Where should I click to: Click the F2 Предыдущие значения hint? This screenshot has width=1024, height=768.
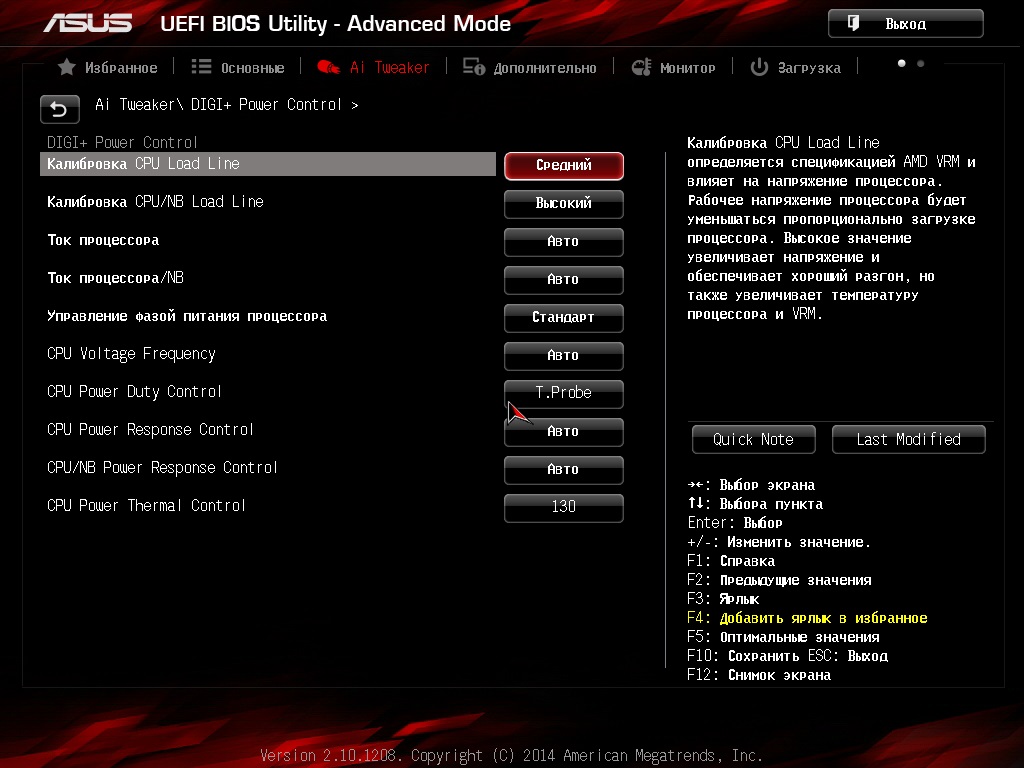(779, 580)
